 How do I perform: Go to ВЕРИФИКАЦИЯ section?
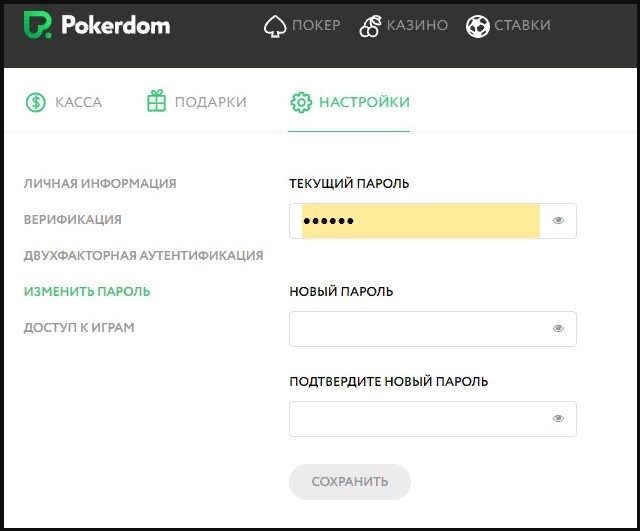click(73, 220)
